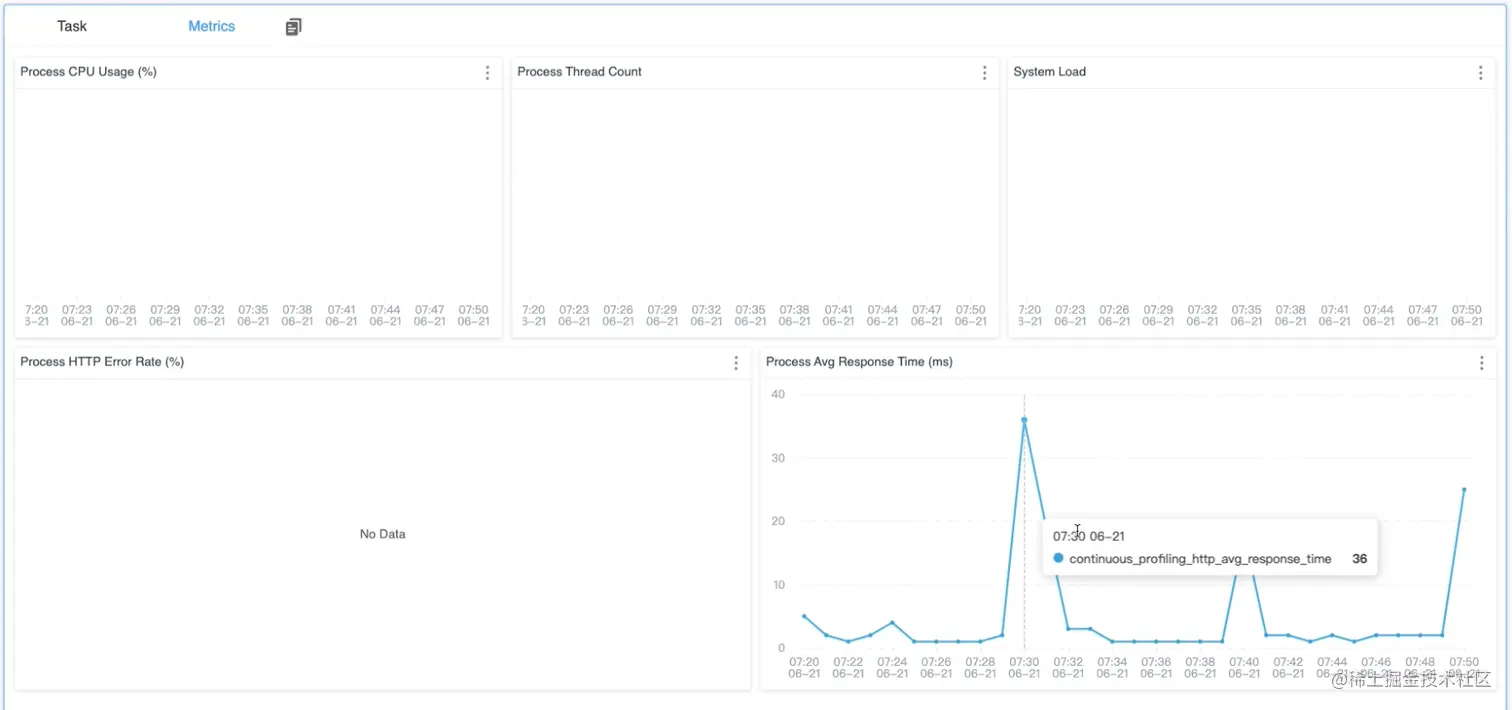Click the No Data message
Image resolution: width=1512 pixels, height=710 pixels.
[382, 534]
